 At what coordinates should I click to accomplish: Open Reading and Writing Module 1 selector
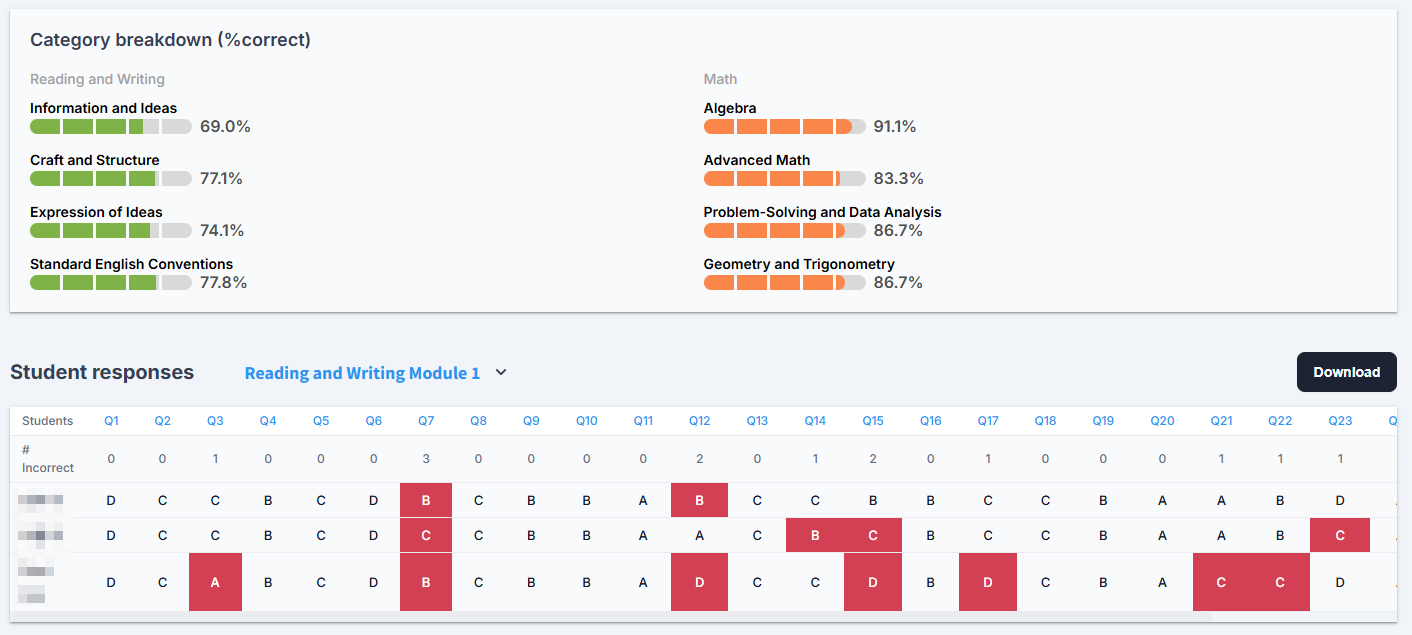point(362,373)
